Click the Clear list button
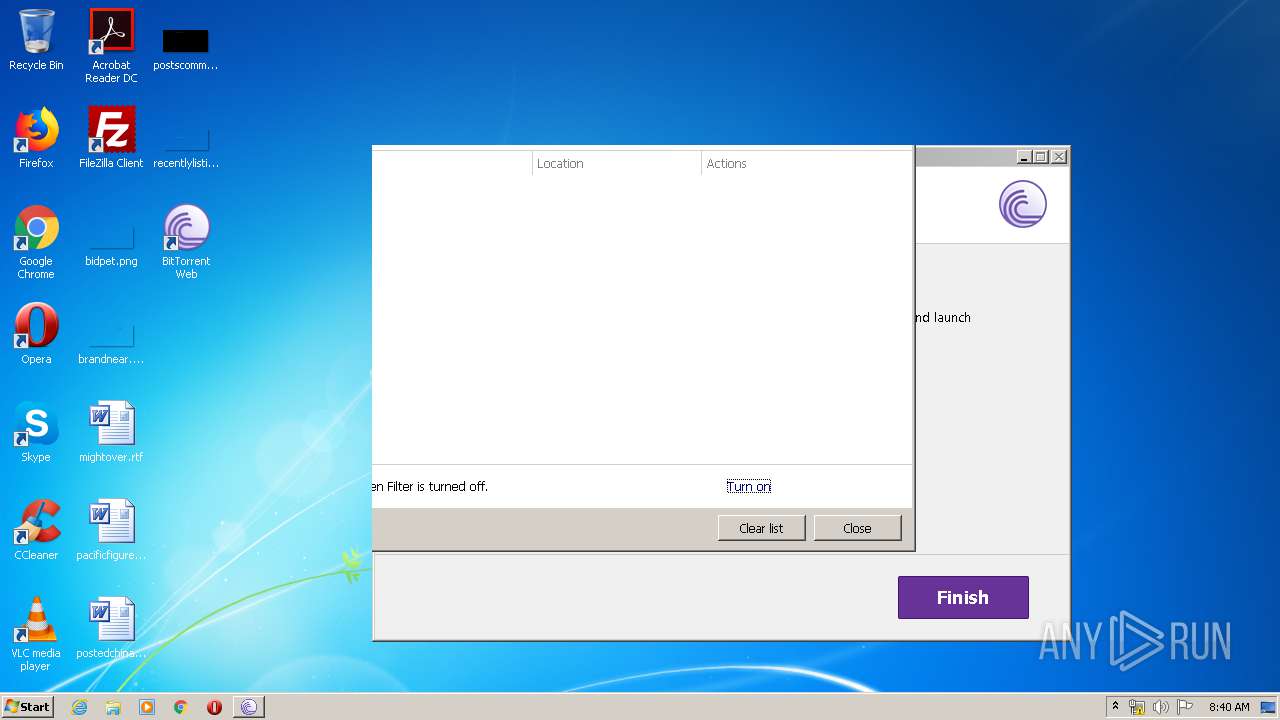 [761, 528]
